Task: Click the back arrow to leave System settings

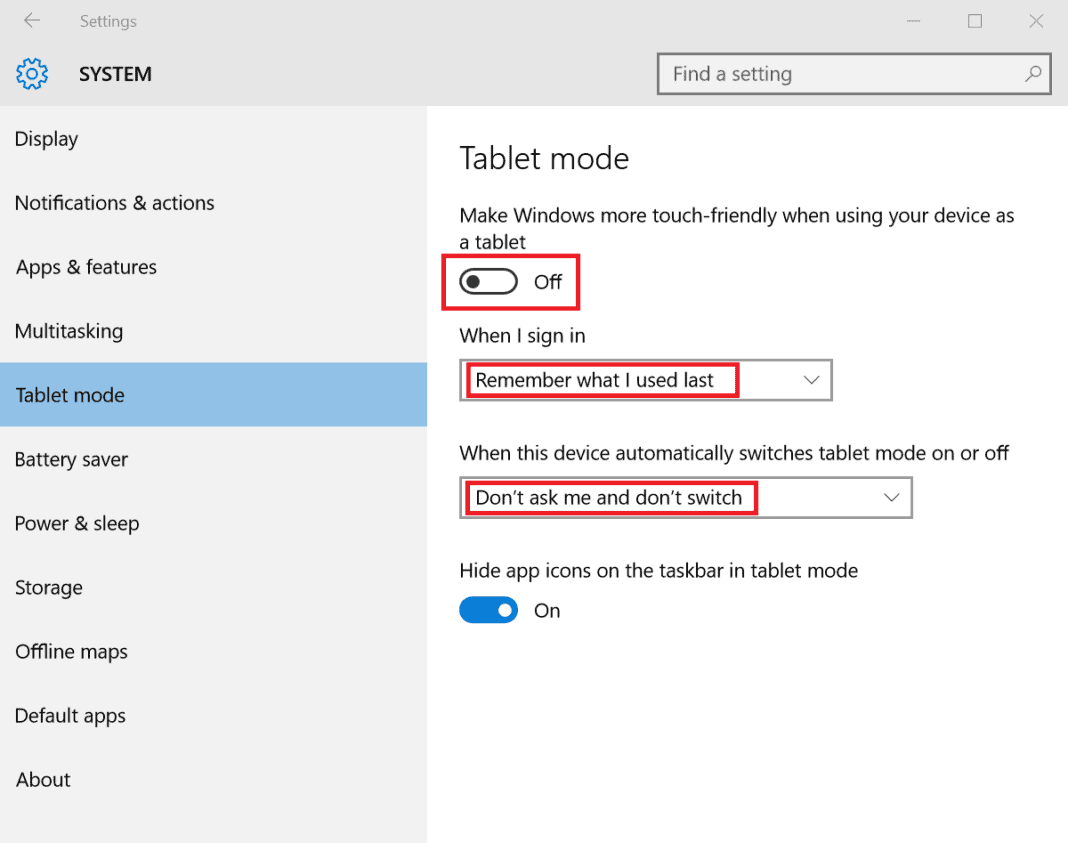Action: (x=31, y=21)
